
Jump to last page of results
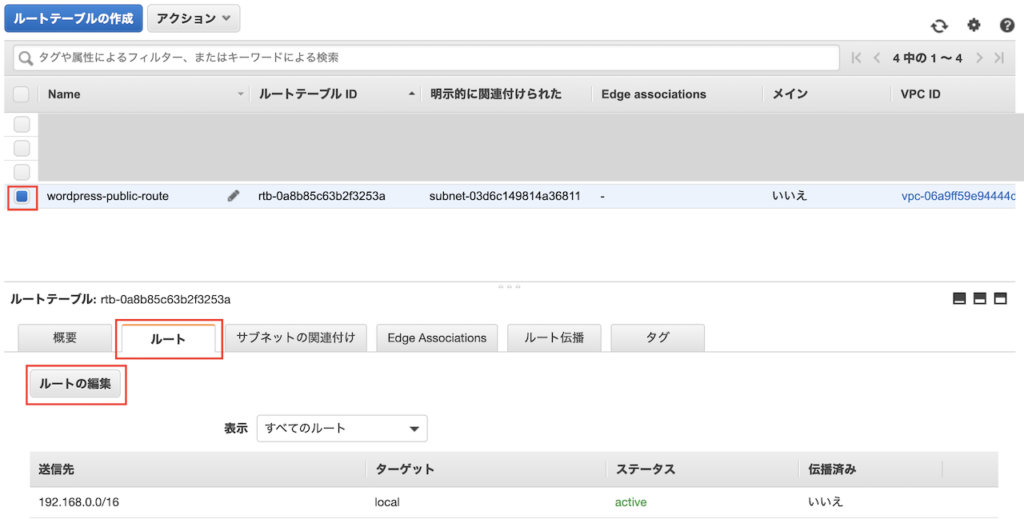pos(999,58)
